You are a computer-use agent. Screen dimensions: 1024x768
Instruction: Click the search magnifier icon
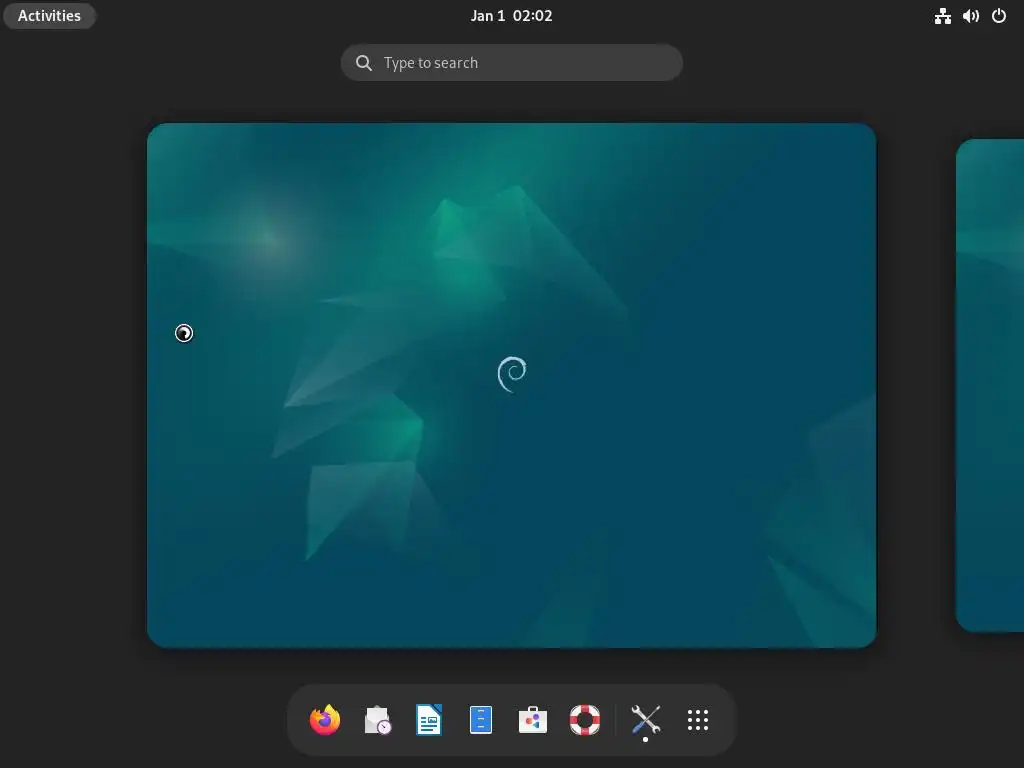tap(364, 63)
